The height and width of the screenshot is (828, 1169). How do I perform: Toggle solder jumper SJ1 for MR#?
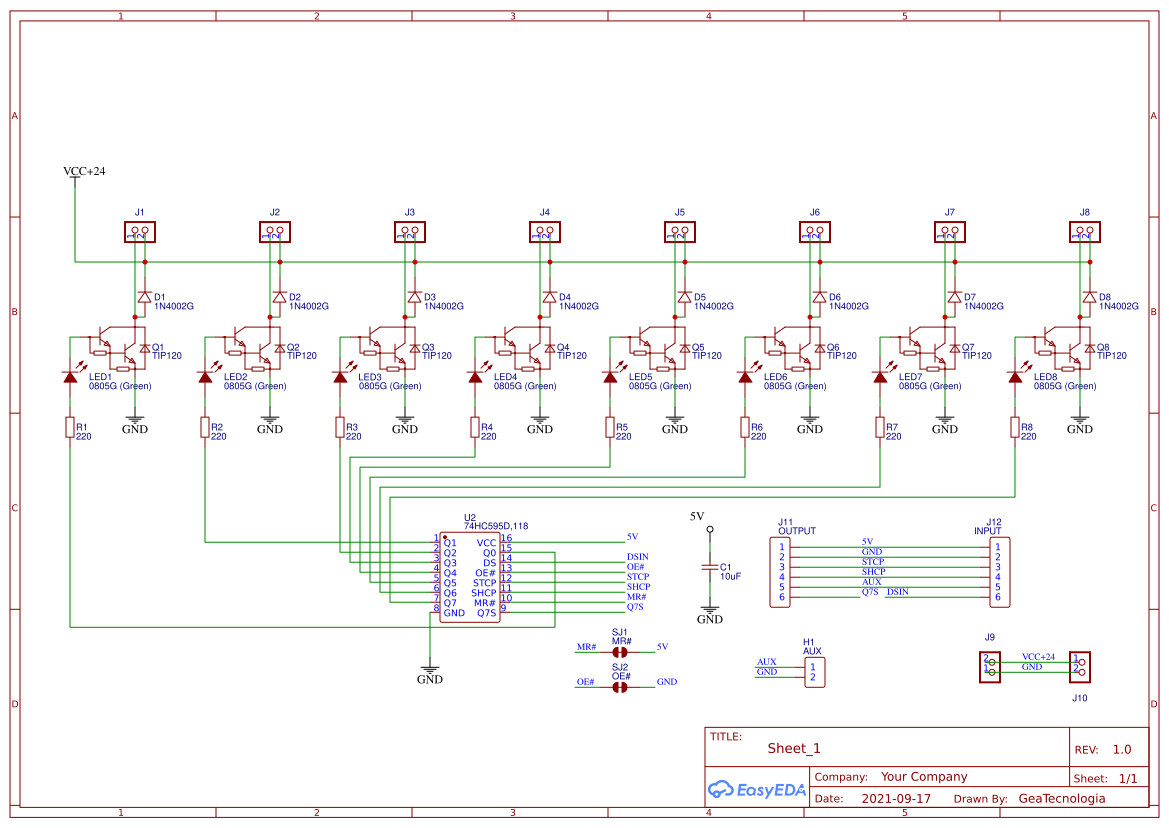620,650
